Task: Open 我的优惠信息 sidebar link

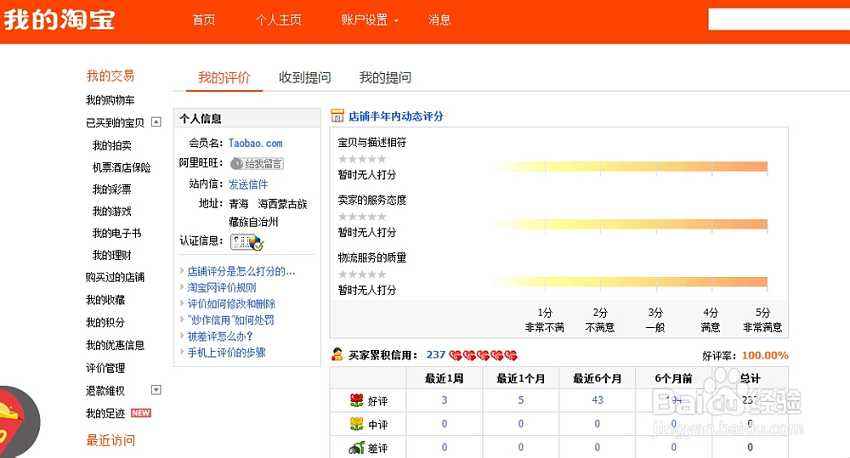Action: 115,345
